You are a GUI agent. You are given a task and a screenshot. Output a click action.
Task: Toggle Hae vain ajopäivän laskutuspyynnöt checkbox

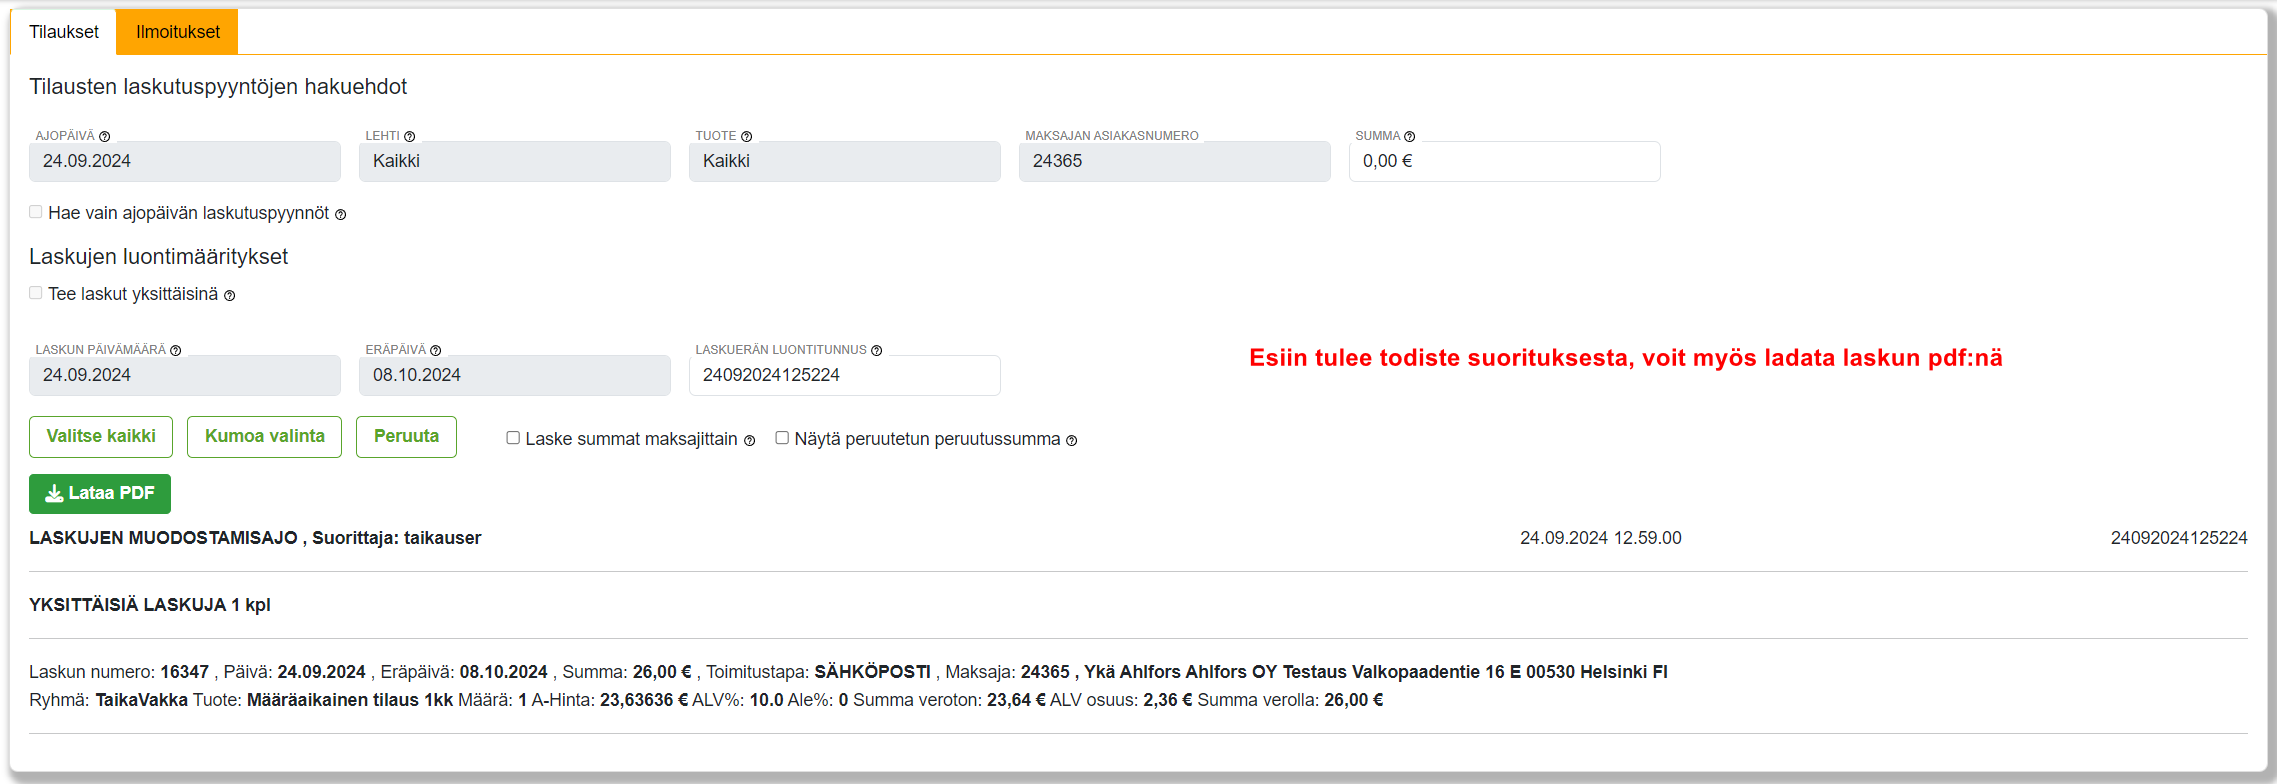coord(36,212)
